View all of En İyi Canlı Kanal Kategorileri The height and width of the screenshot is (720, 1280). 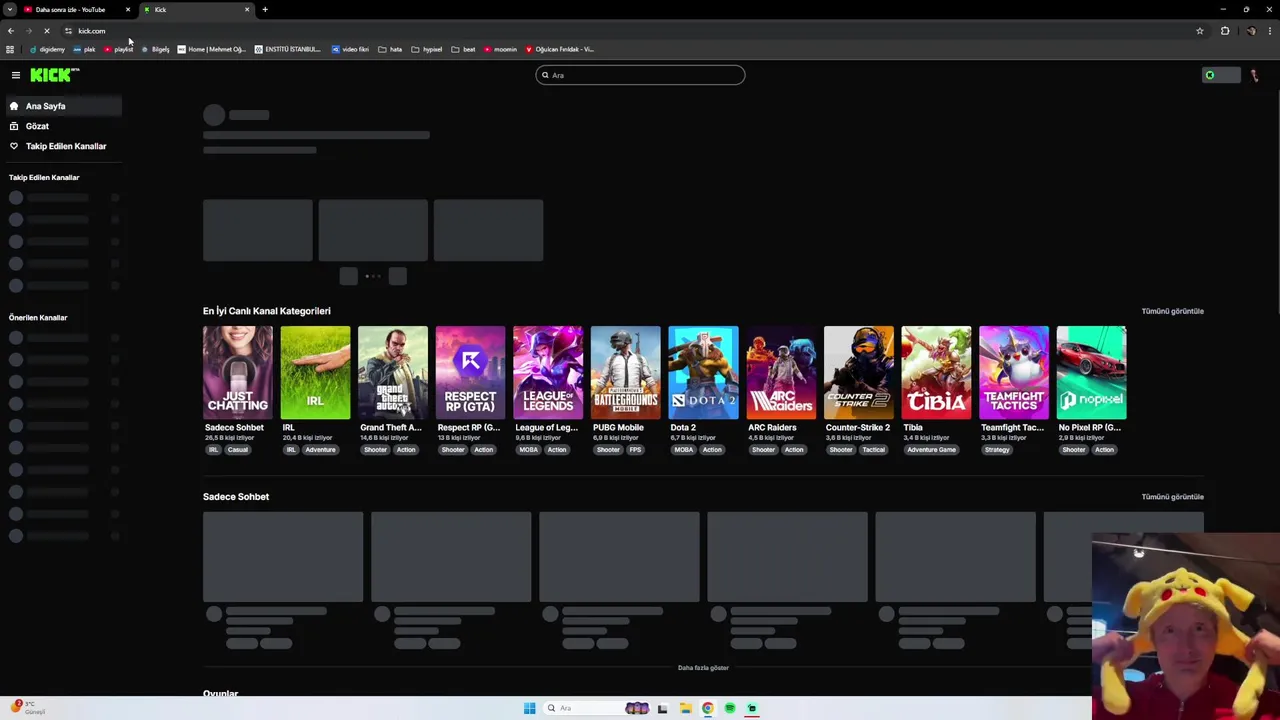click(1172, 311)
